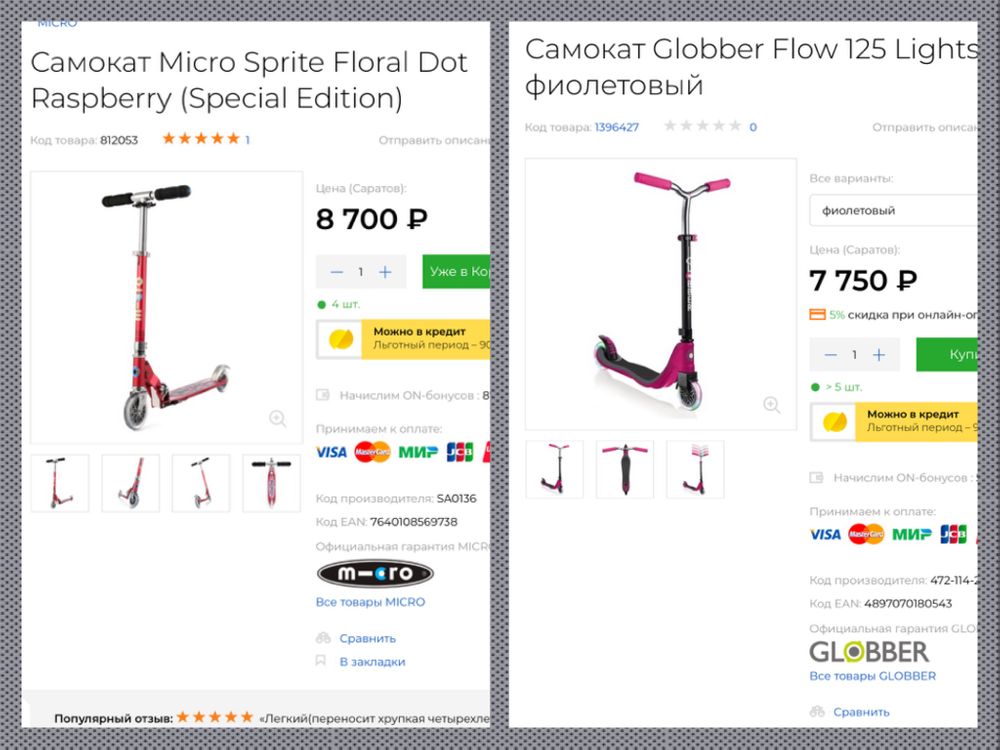Click the Micro brand logo
The image size is (1000, 750).
tap(375, 574)
